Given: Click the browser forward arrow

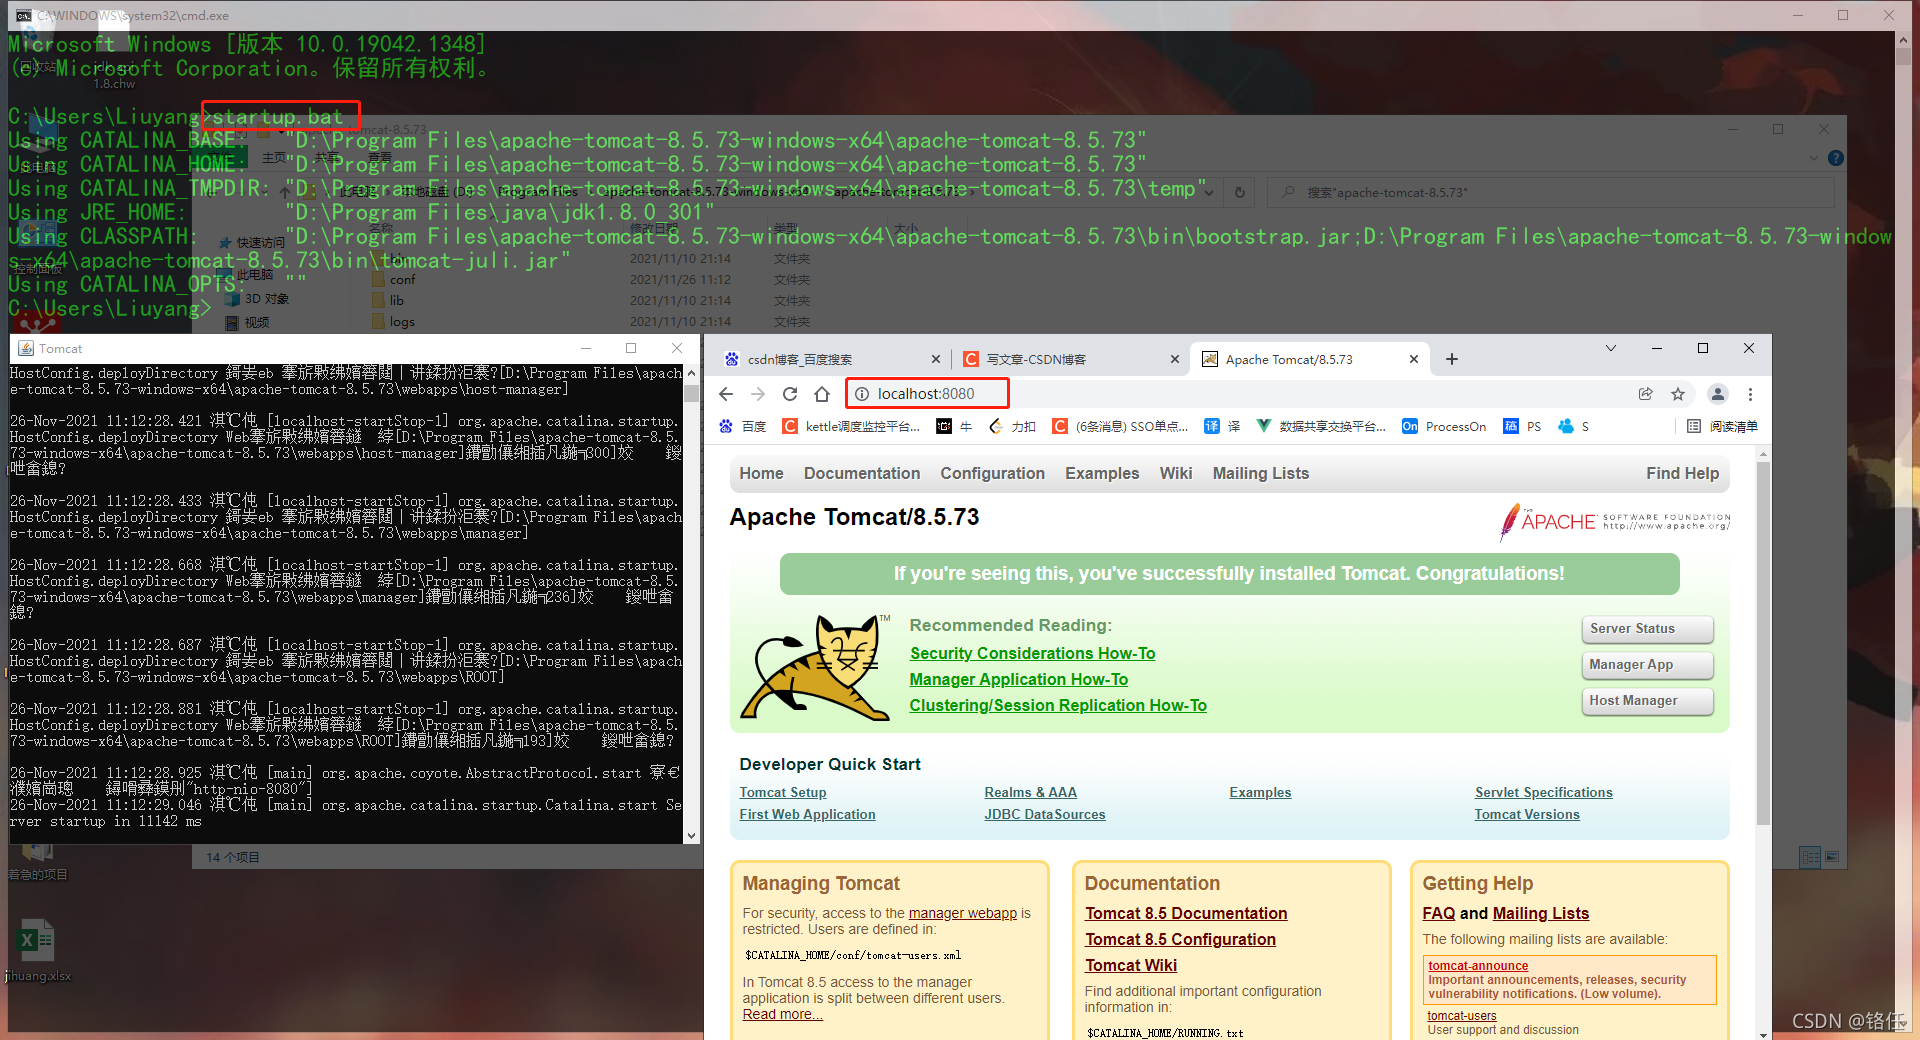Looking at the screenshot, I should coord(758,394).
